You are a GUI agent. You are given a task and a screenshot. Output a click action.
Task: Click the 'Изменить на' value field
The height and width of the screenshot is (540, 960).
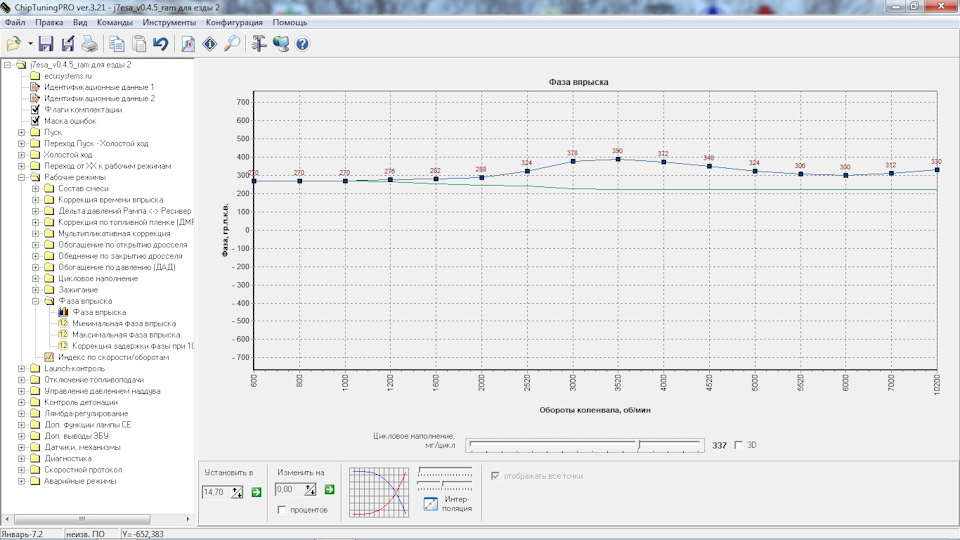(x=290, y=489)
